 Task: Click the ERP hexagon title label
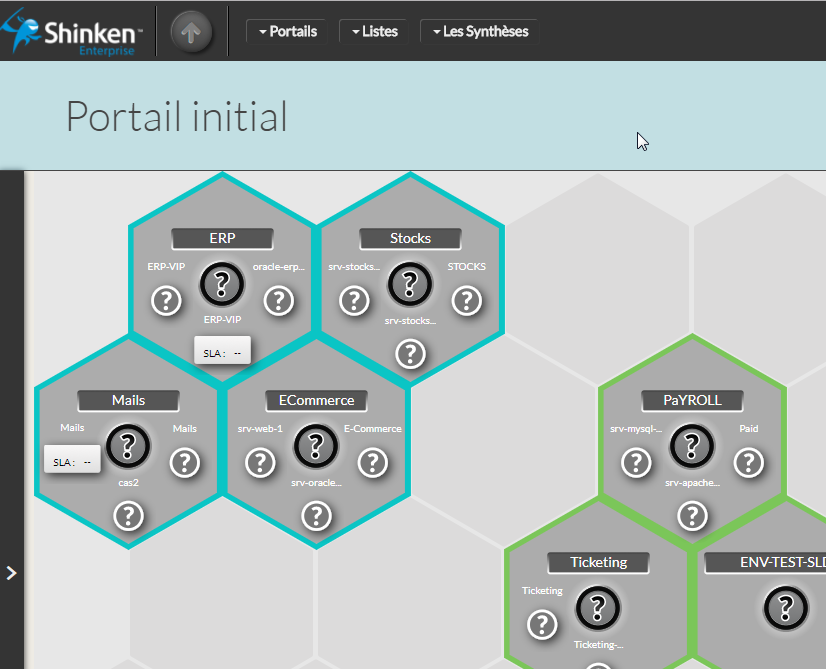point(222,238)
